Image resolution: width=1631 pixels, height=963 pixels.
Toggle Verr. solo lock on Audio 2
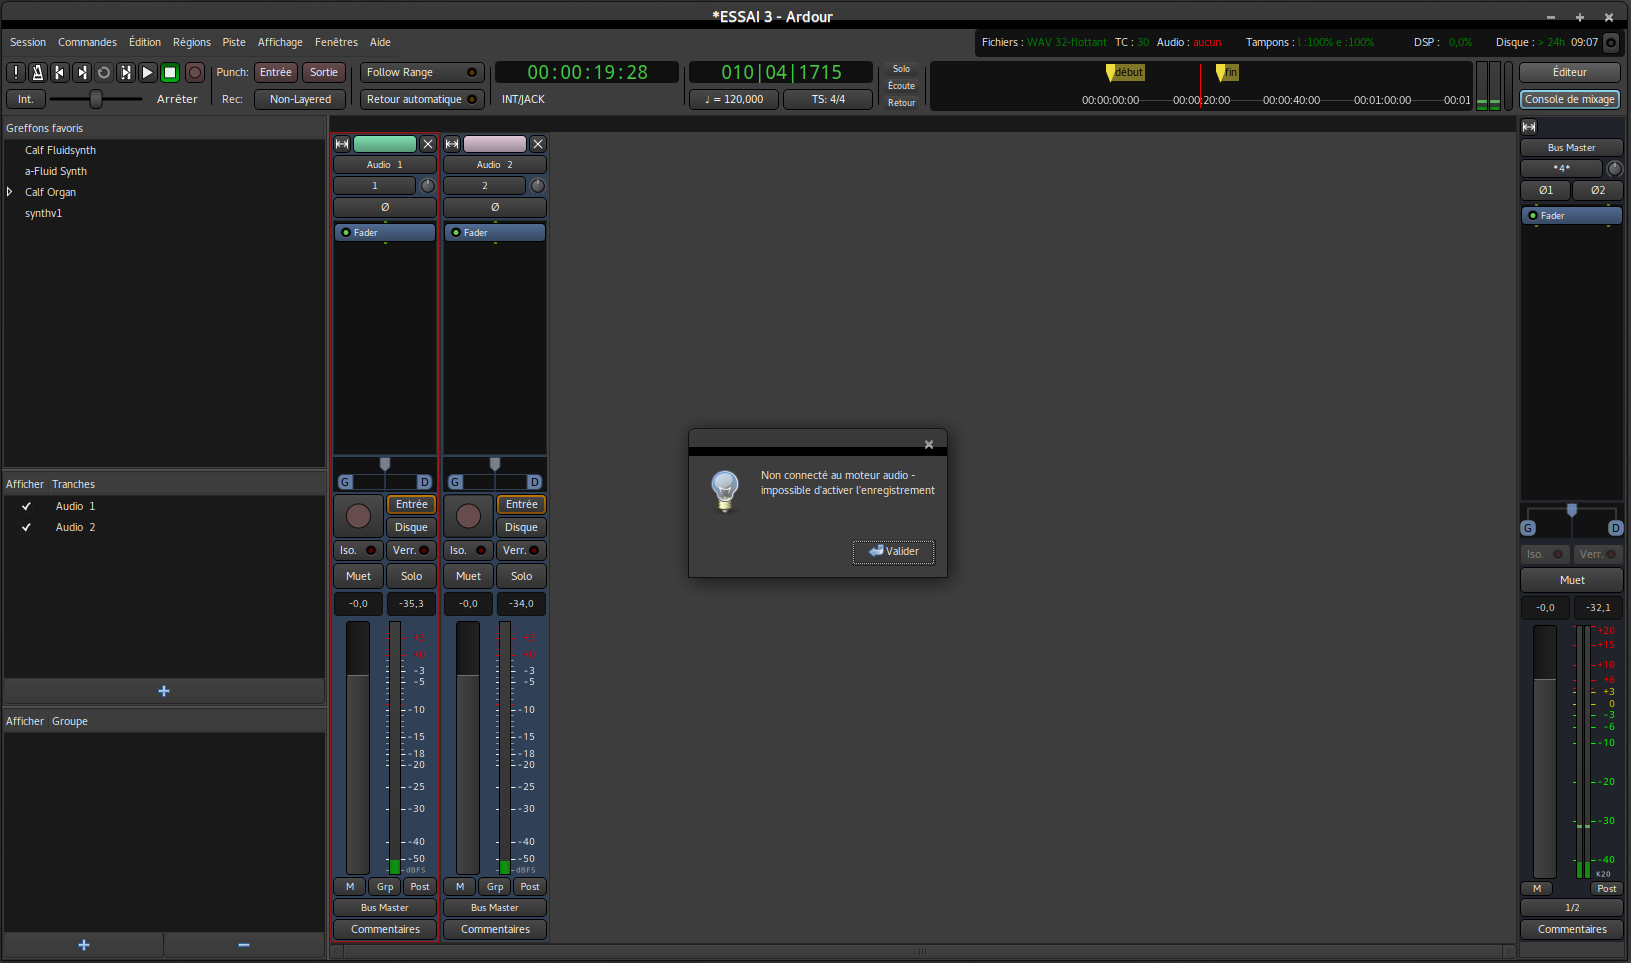(522, 551)
